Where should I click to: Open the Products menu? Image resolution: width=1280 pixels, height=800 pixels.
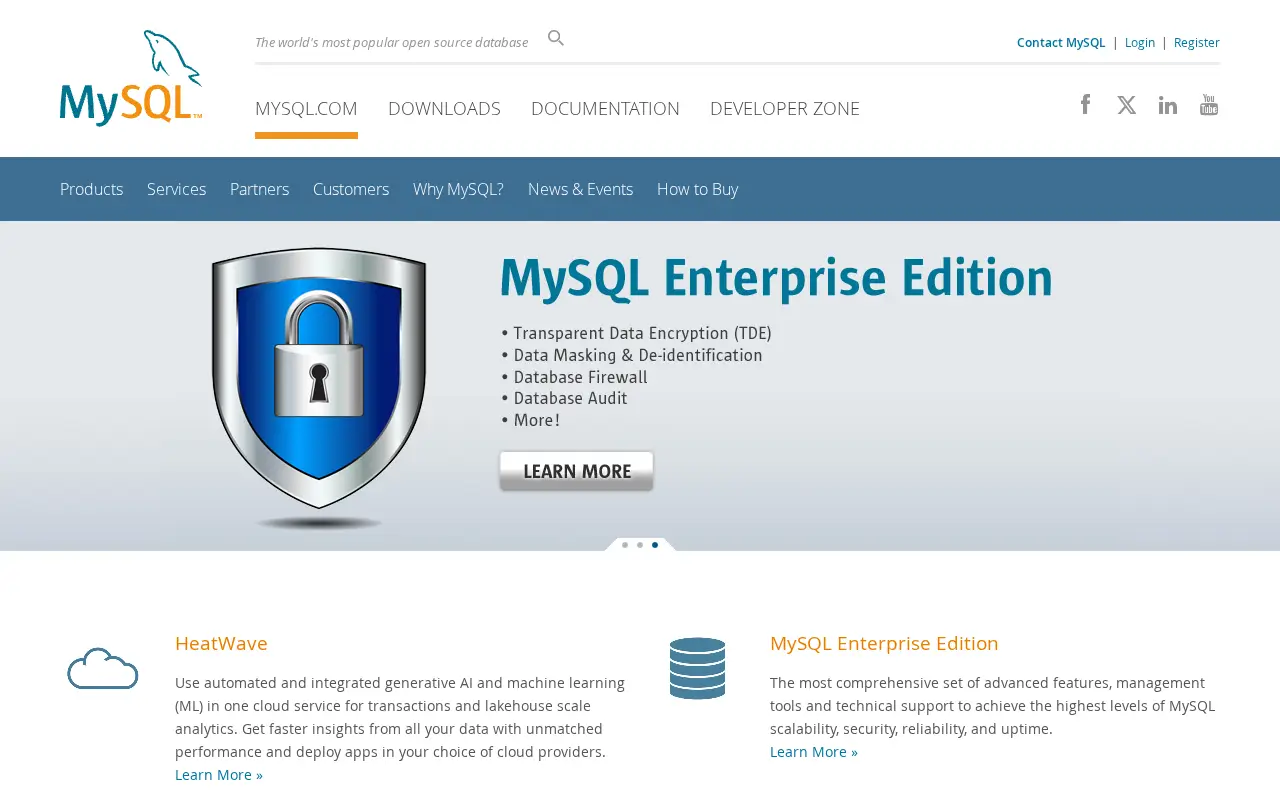click(91, 189)
